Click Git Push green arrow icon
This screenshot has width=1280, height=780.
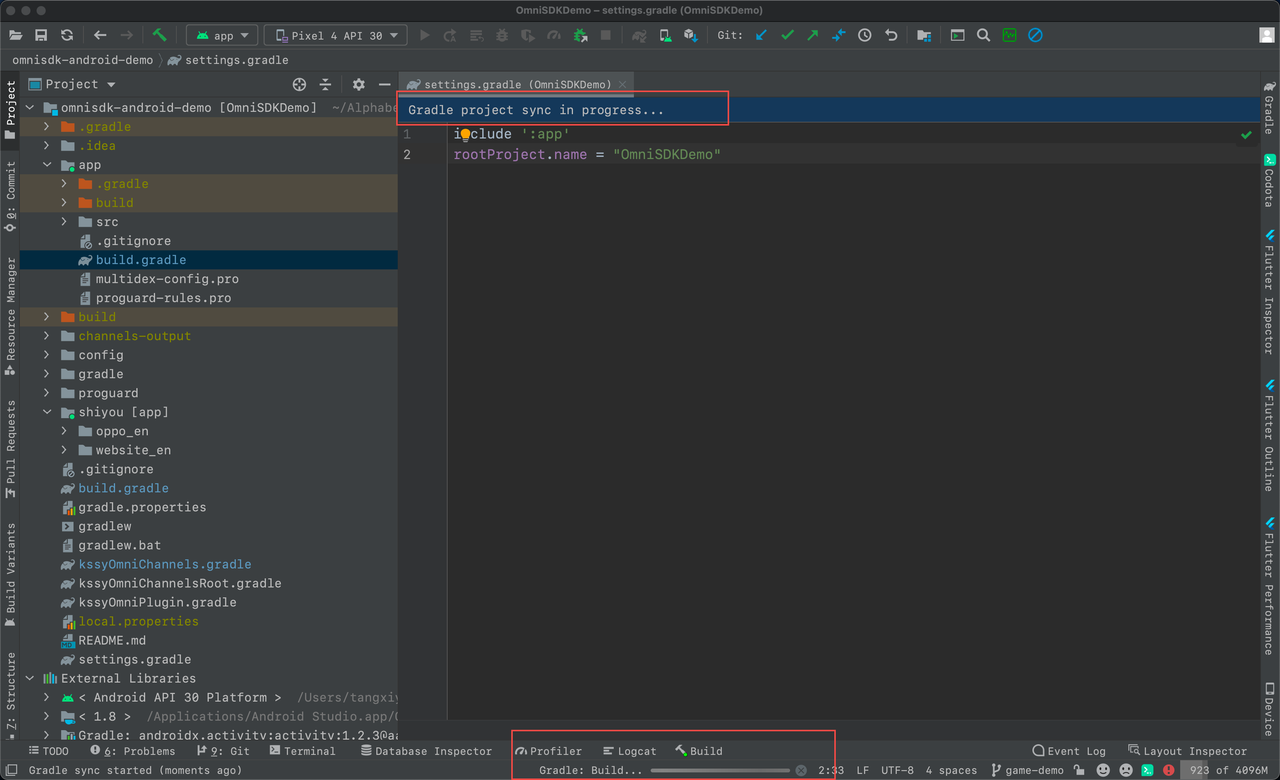813,35
